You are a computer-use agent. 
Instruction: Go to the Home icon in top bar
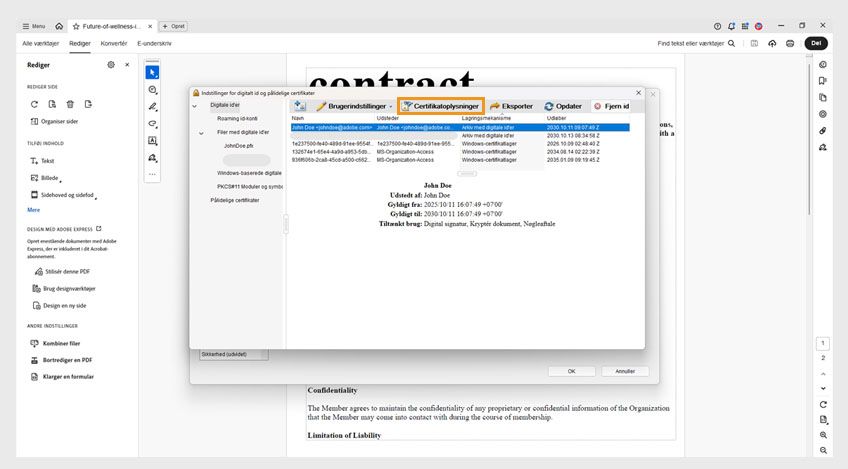59,26
